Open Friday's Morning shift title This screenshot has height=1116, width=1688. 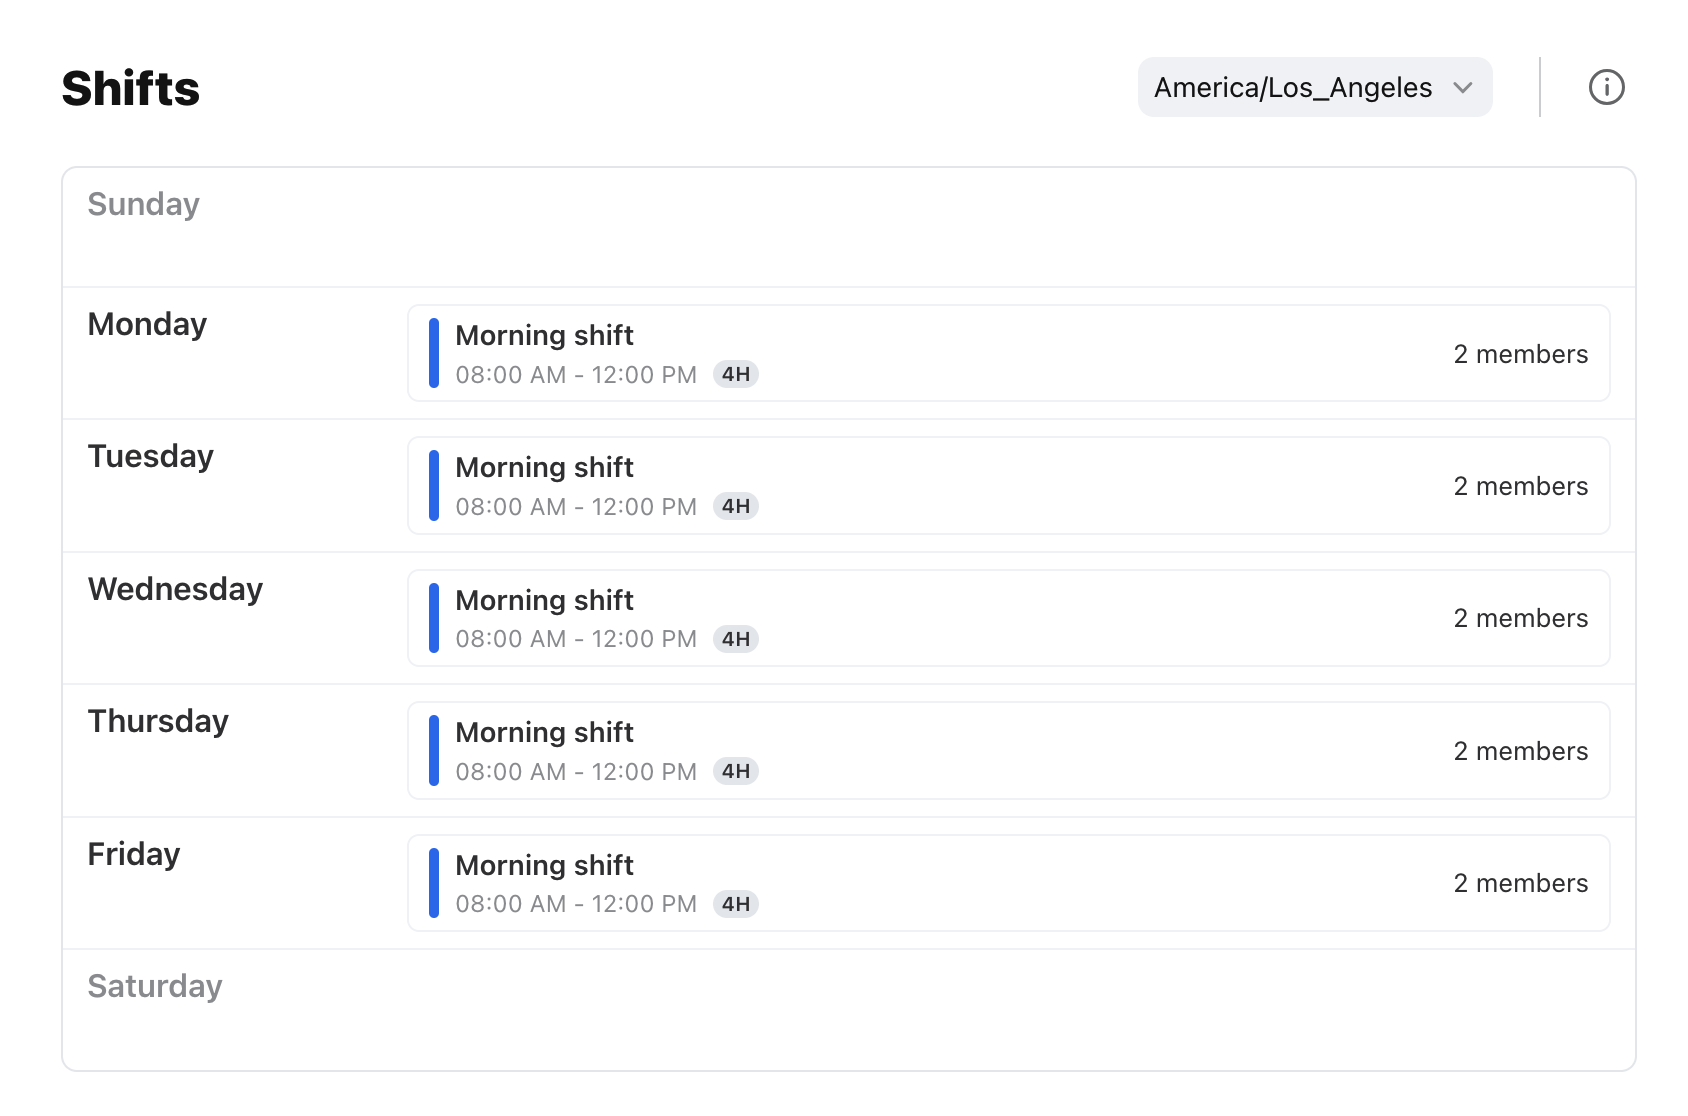[544, 865]
